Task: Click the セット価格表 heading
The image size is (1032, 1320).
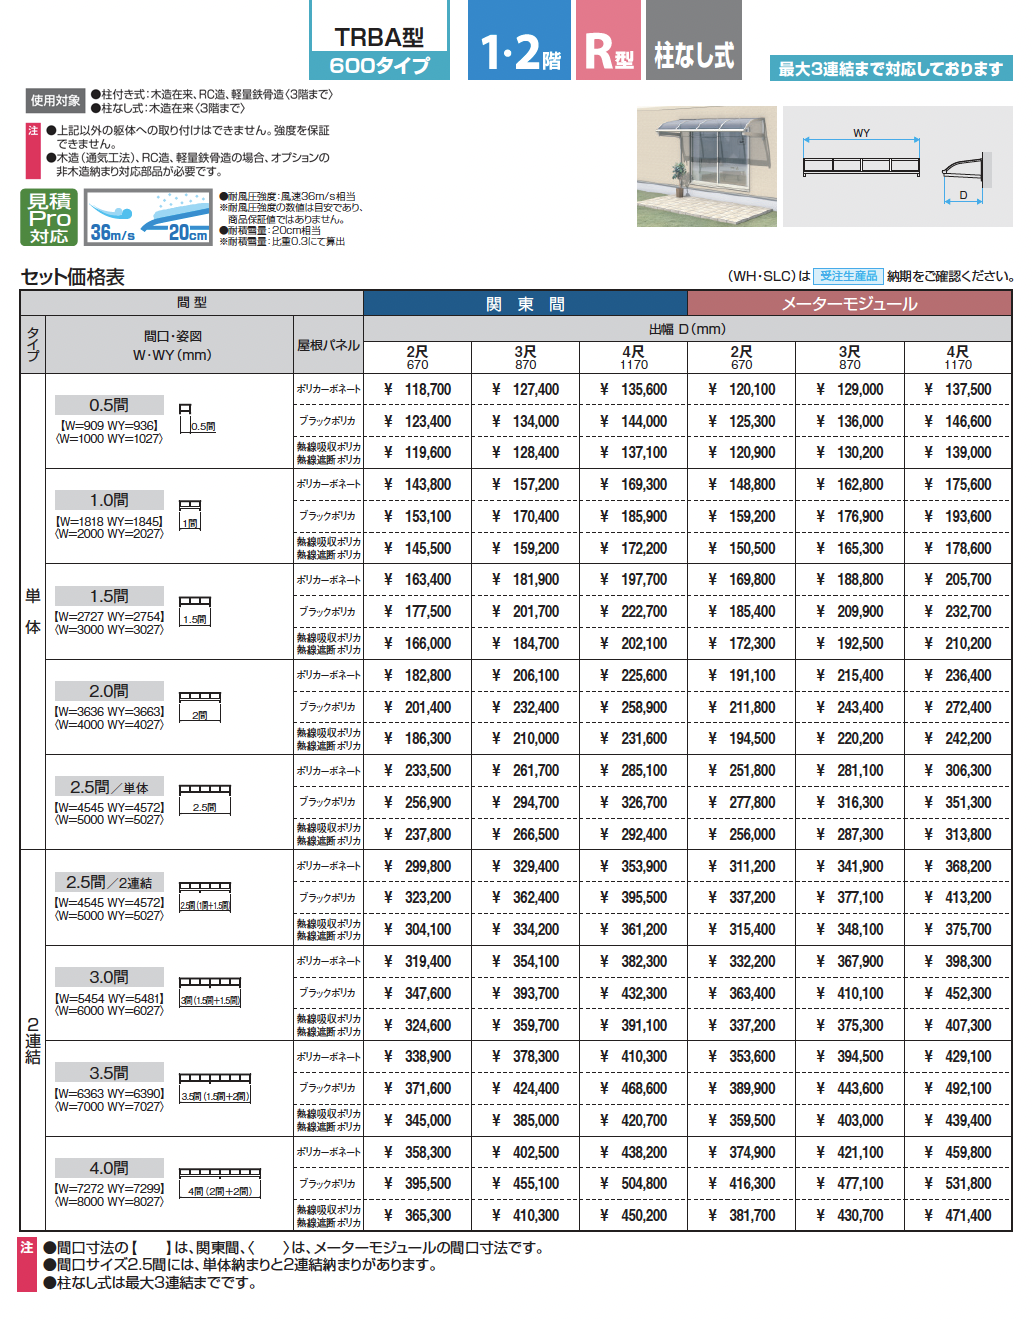Action: pos(73,277)
